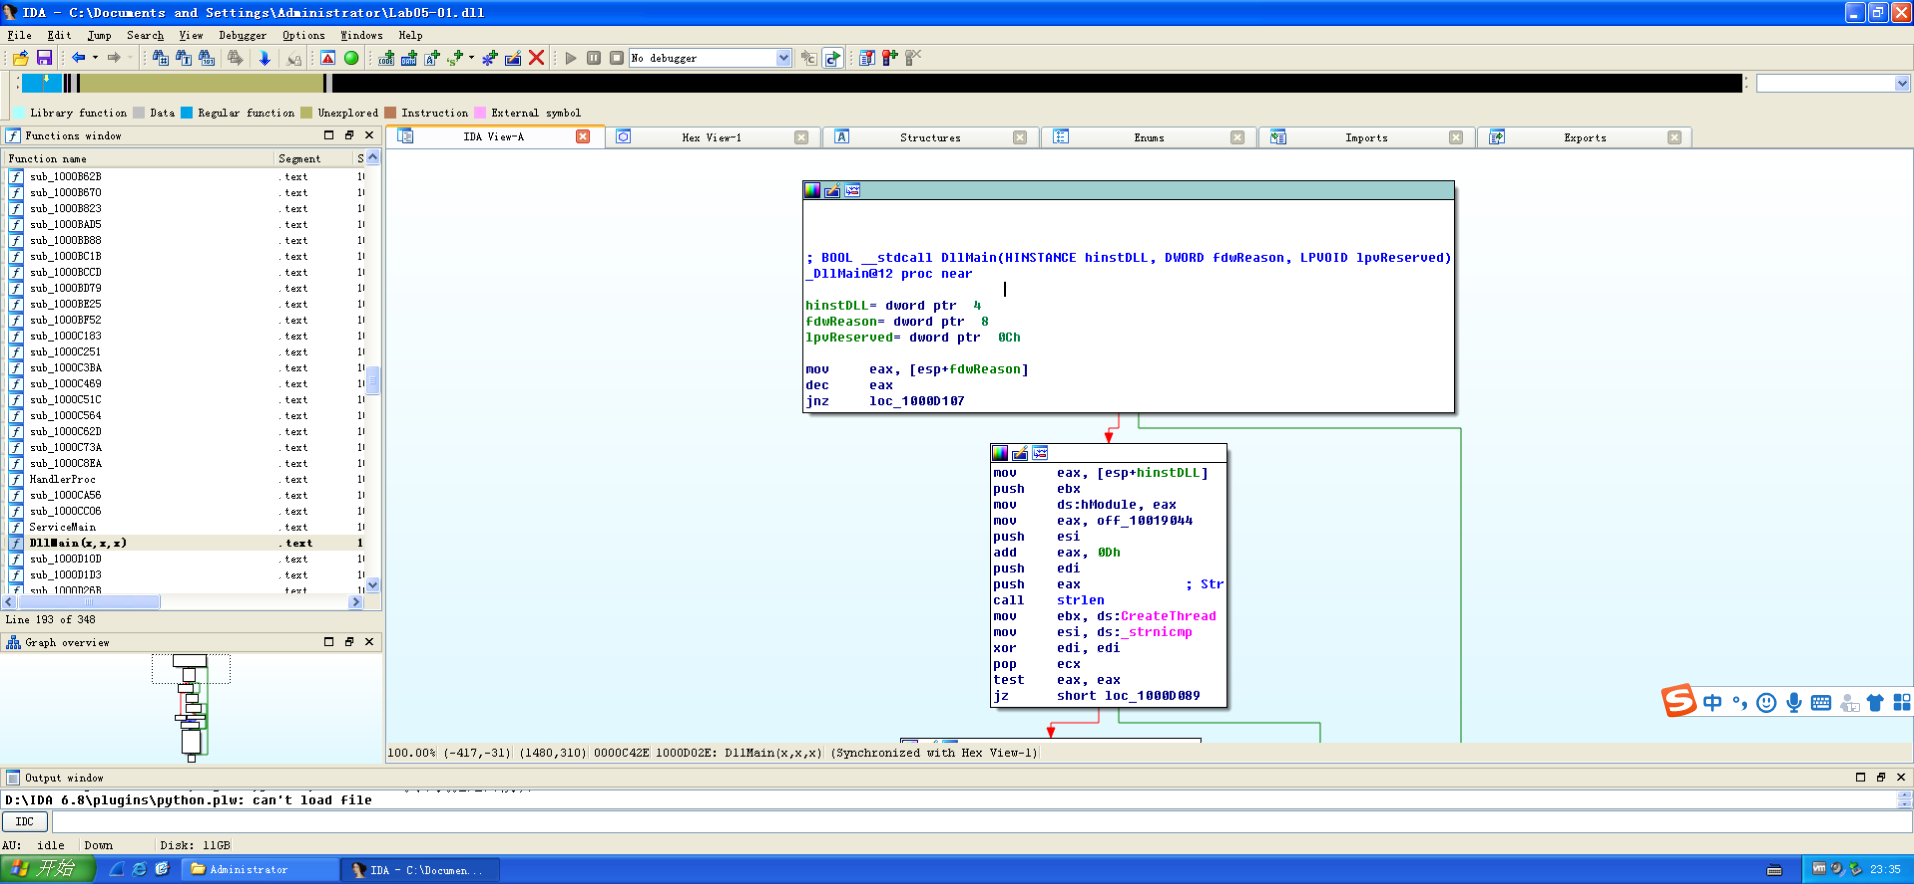
Task: Open the Debugger menu
Action: point(242,35)
